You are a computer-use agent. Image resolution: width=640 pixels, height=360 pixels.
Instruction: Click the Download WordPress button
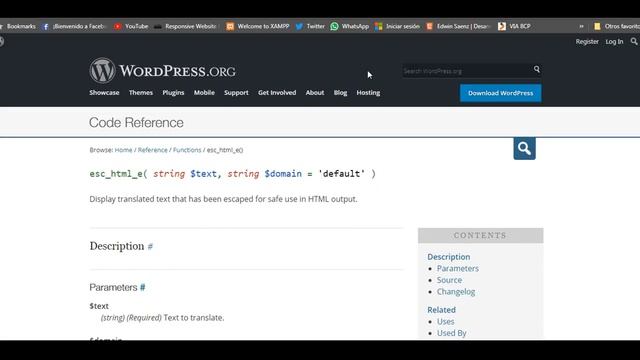(500, 93)
